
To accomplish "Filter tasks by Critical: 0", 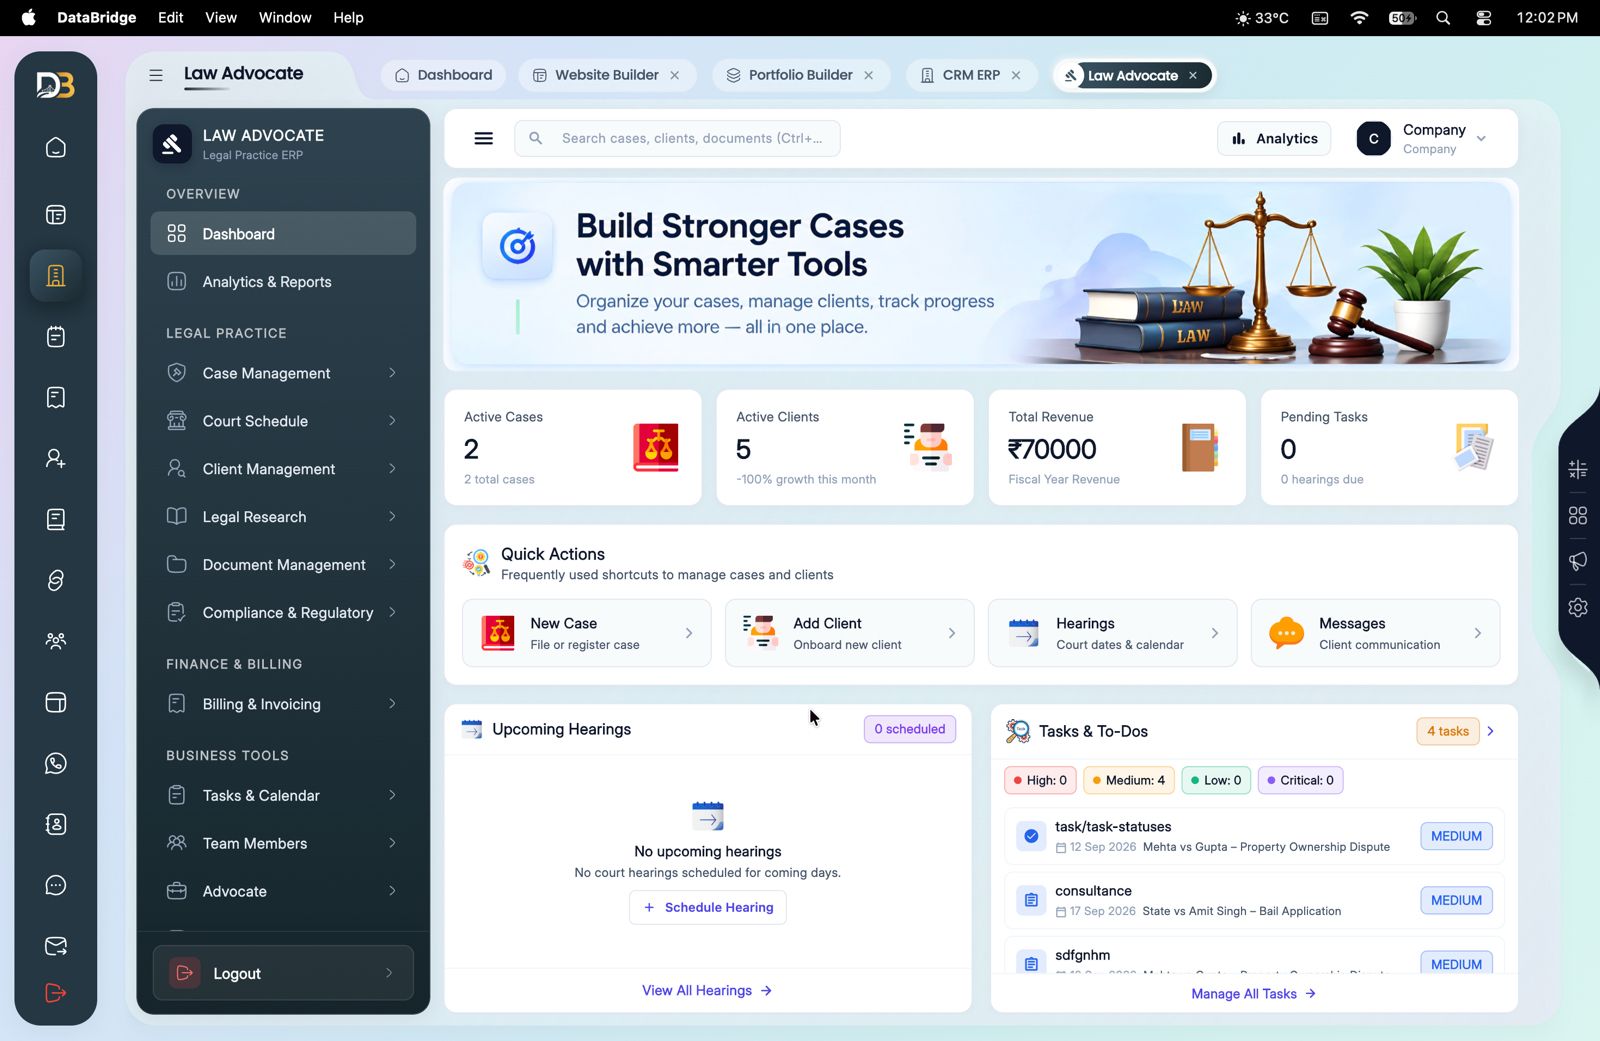I will point(1300,780).
